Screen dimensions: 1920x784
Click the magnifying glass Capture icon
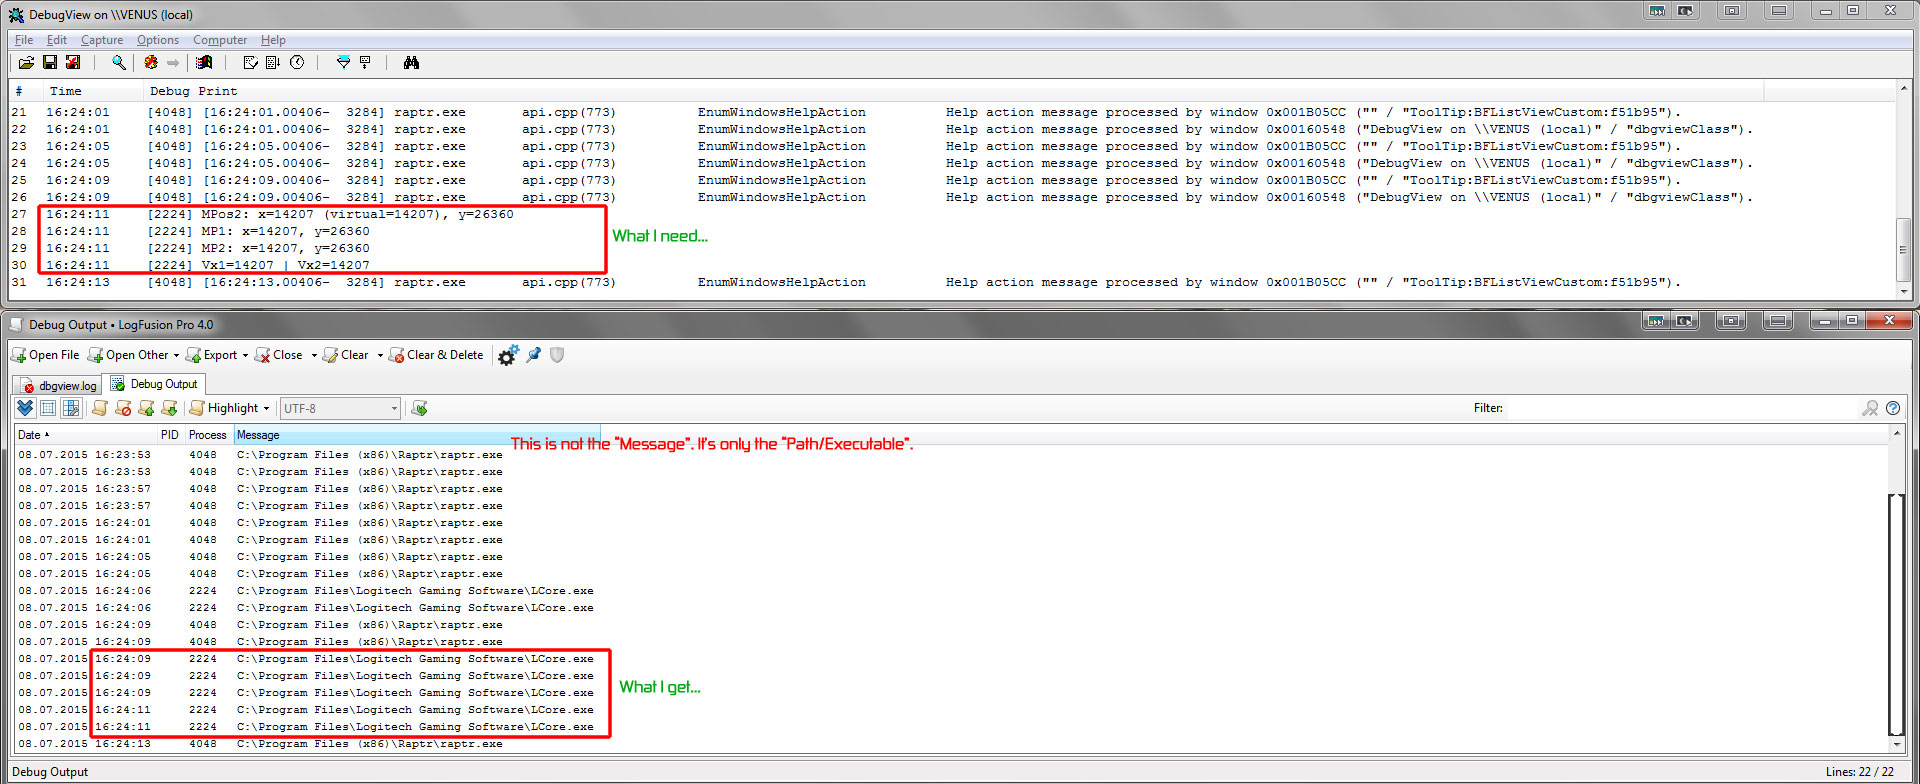pos(119,63)
